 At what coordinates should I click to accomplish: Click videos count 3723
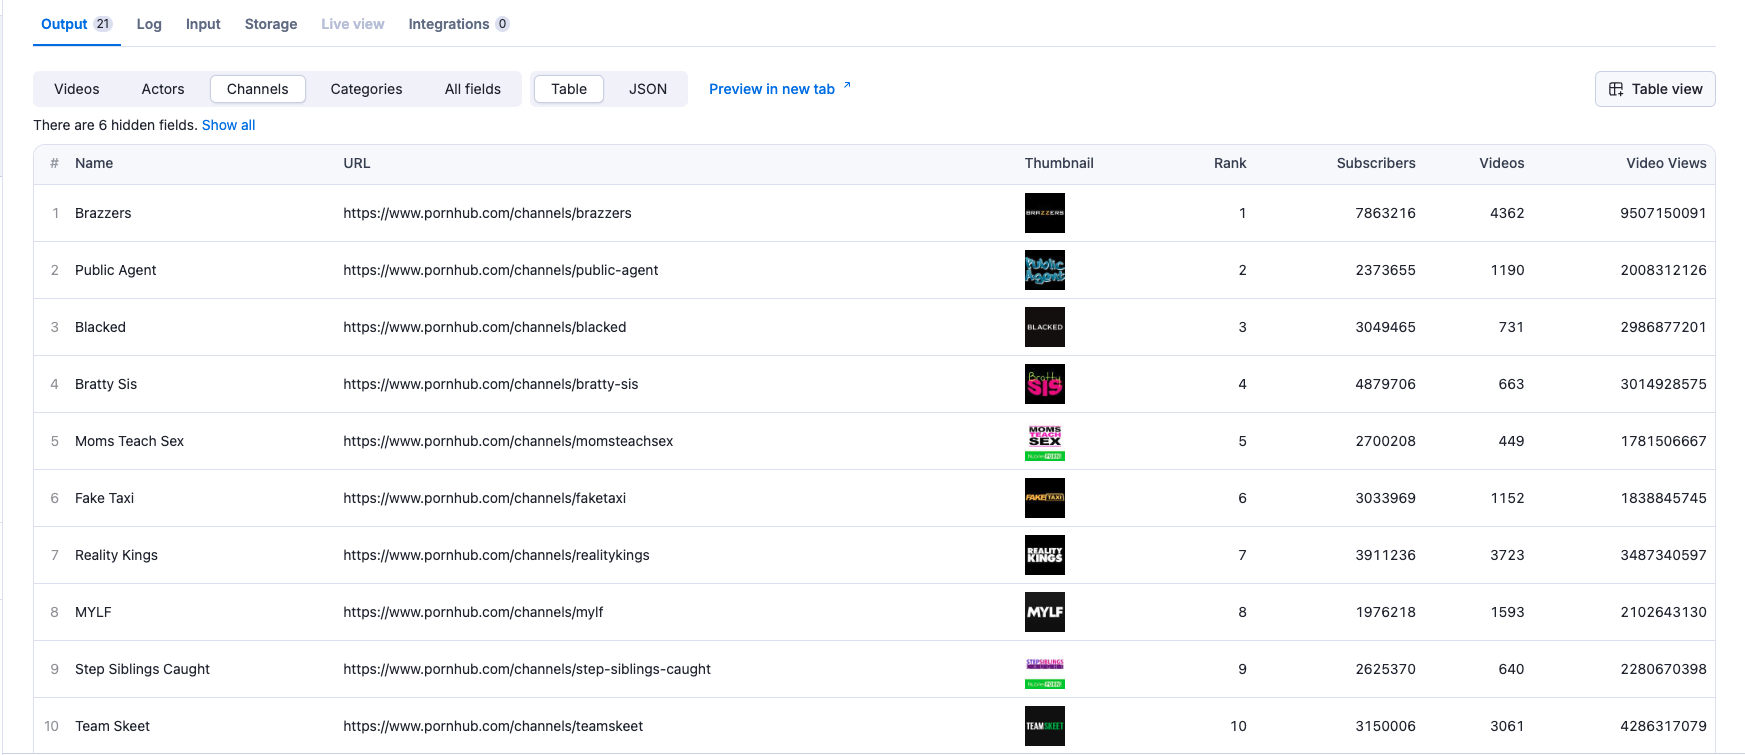pyautogui.click(x=1507, y=555)
